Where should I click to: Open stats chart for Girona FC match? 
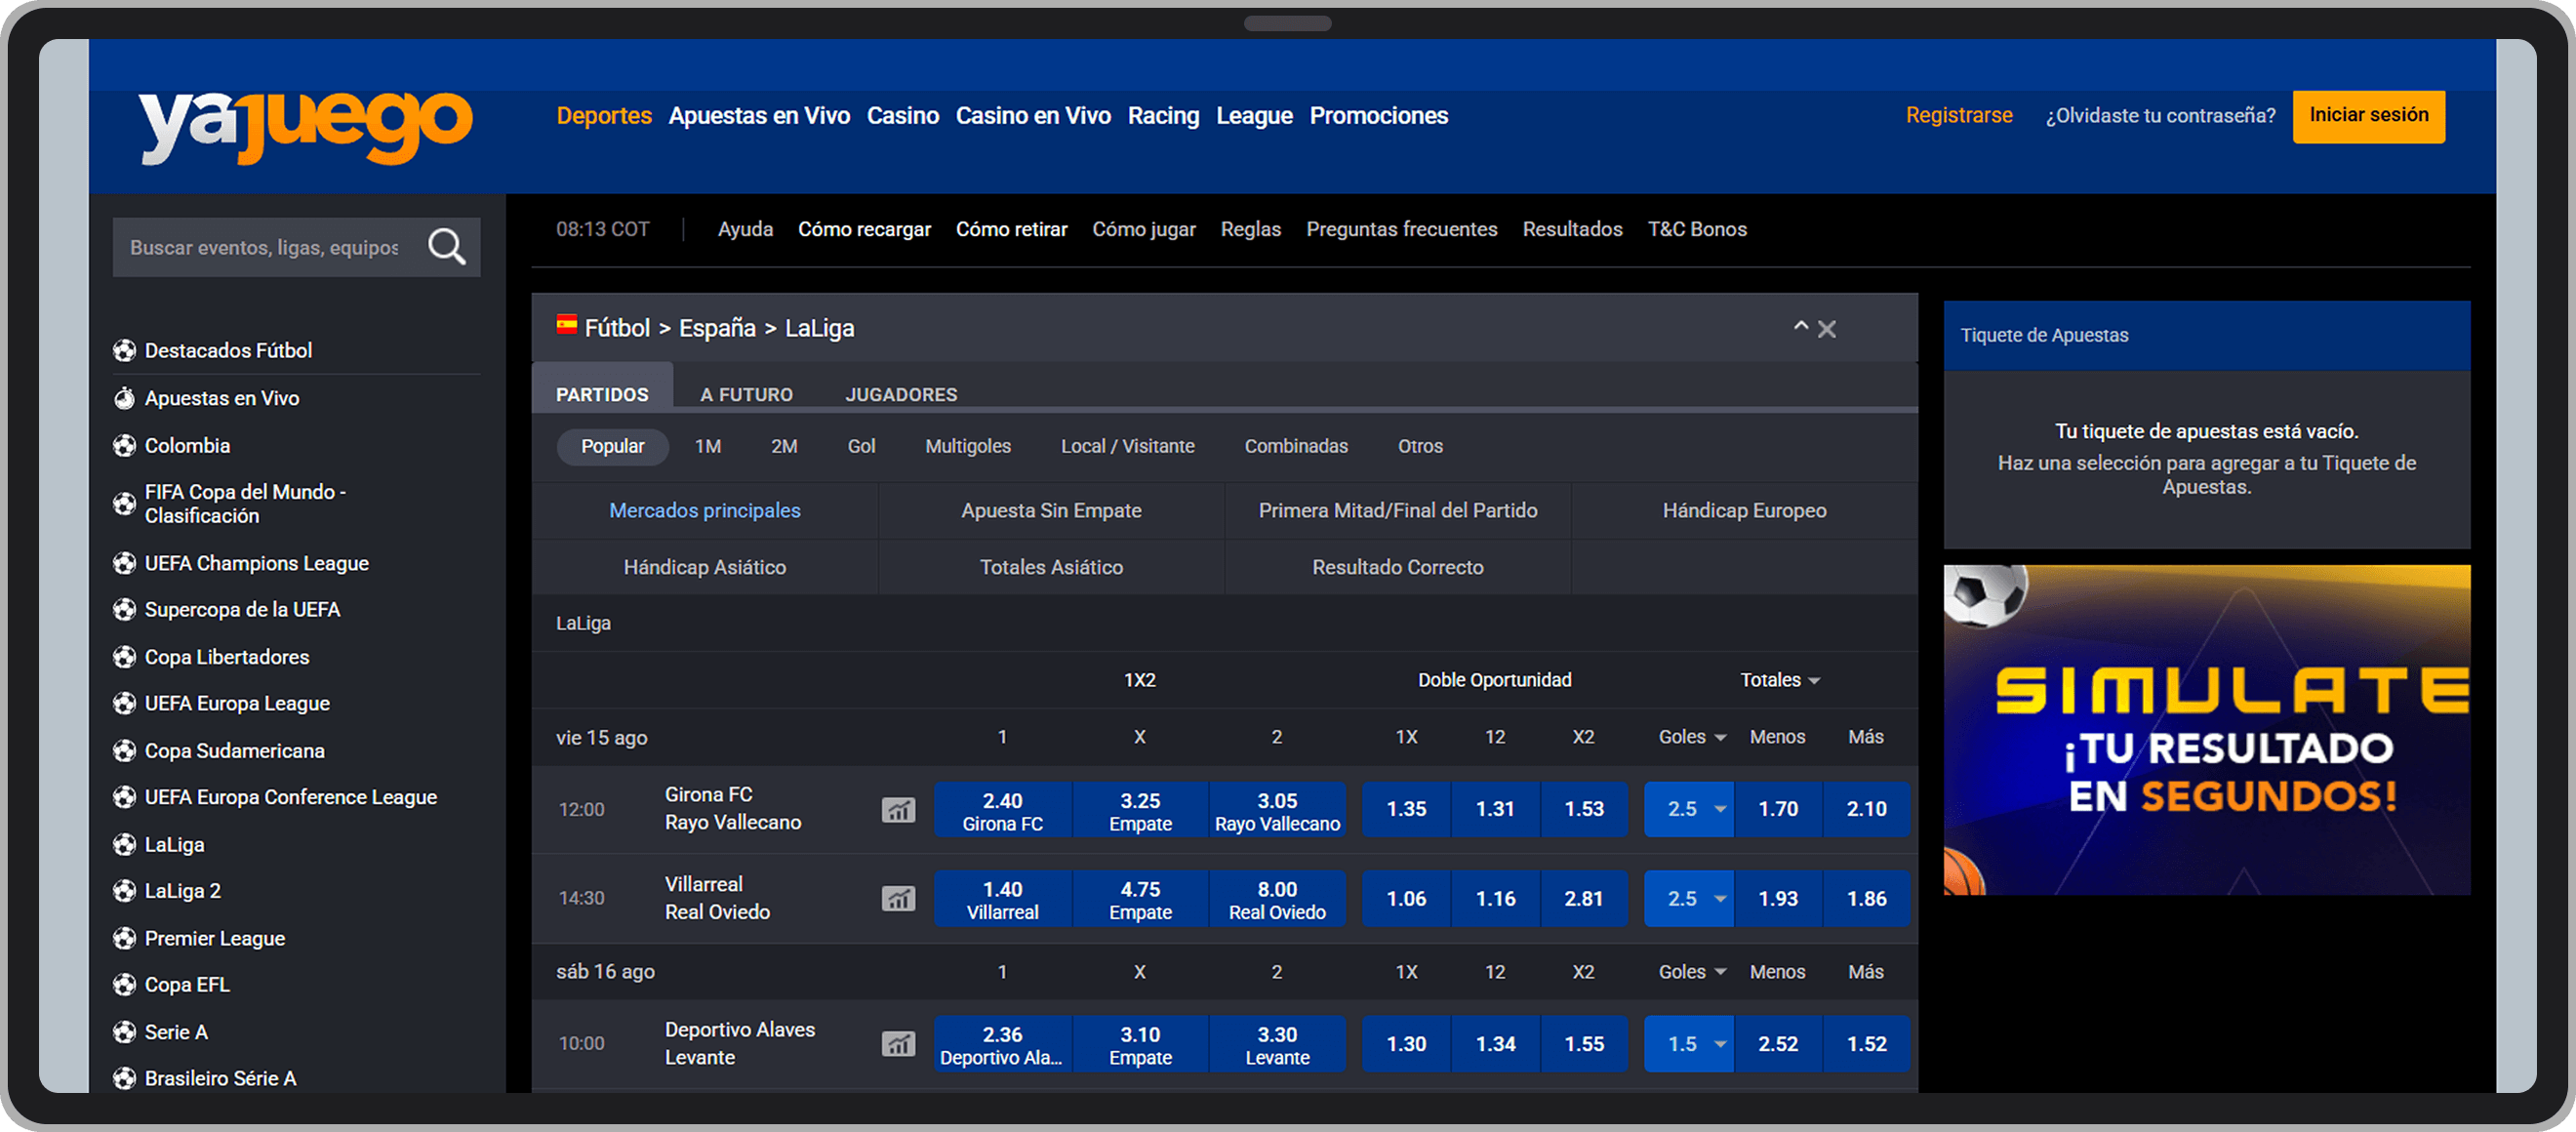[898, 810]
